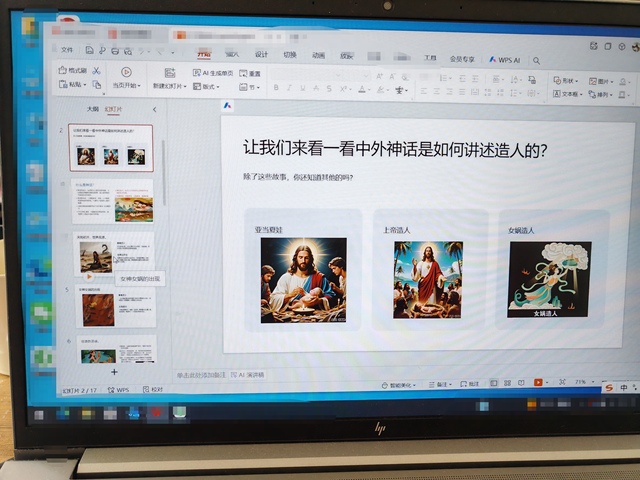Click the floating WPS AI icon above slide
The width and height of the screenshot is (640, 480).
227,104
